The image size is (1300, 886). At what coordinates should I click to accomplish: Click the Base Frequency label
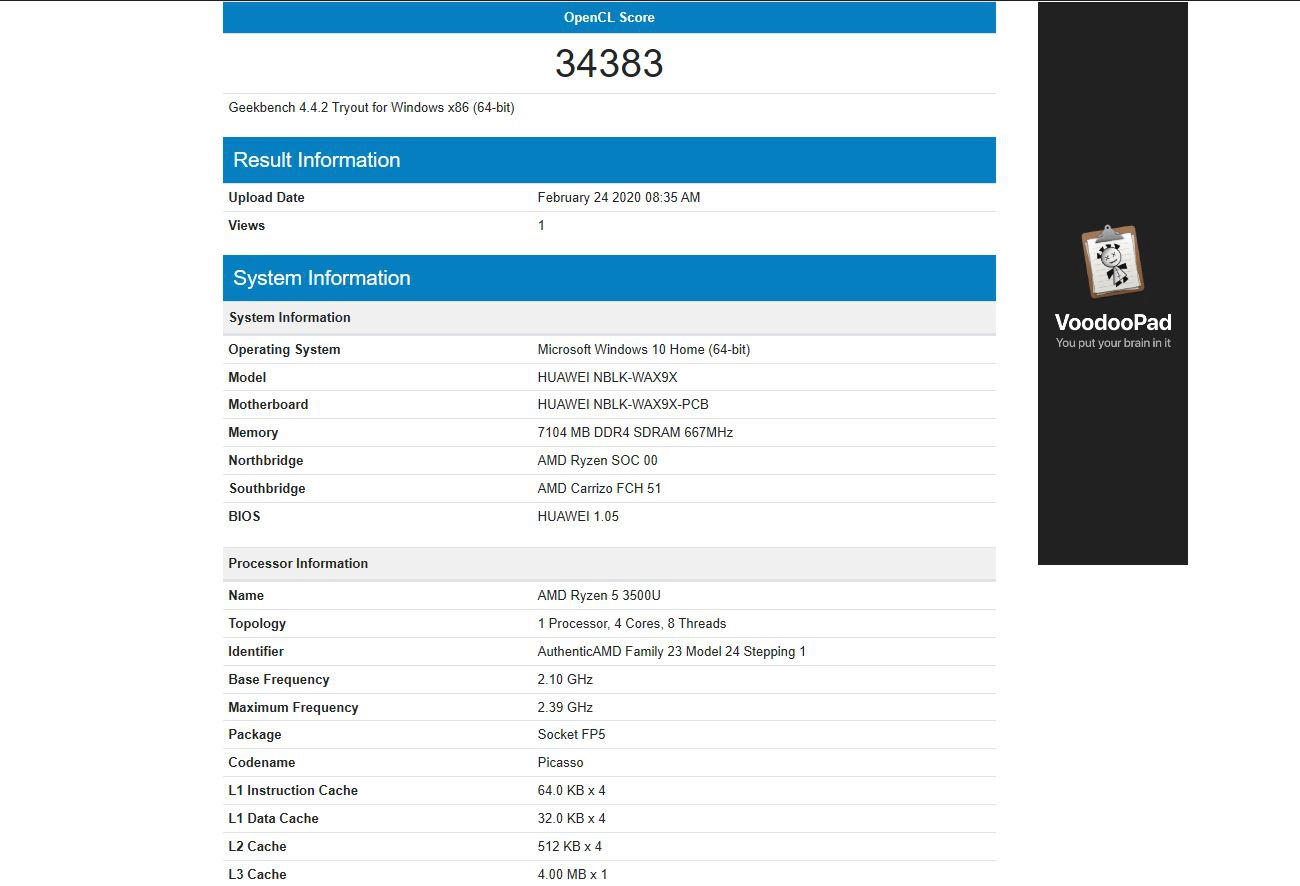(x=279, y=679)
